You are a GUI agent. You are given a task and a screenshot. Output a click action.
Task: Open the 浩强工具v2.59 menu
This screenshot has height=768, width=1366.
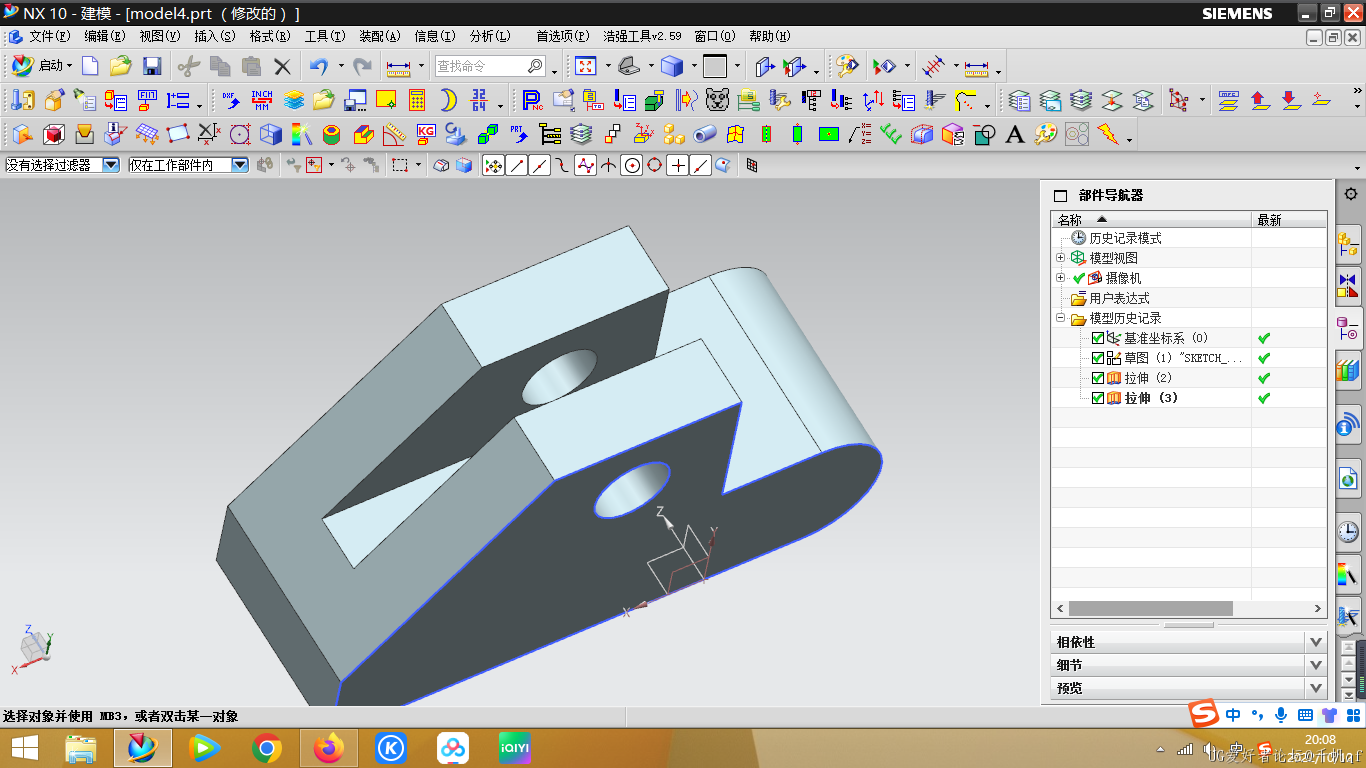642,36
